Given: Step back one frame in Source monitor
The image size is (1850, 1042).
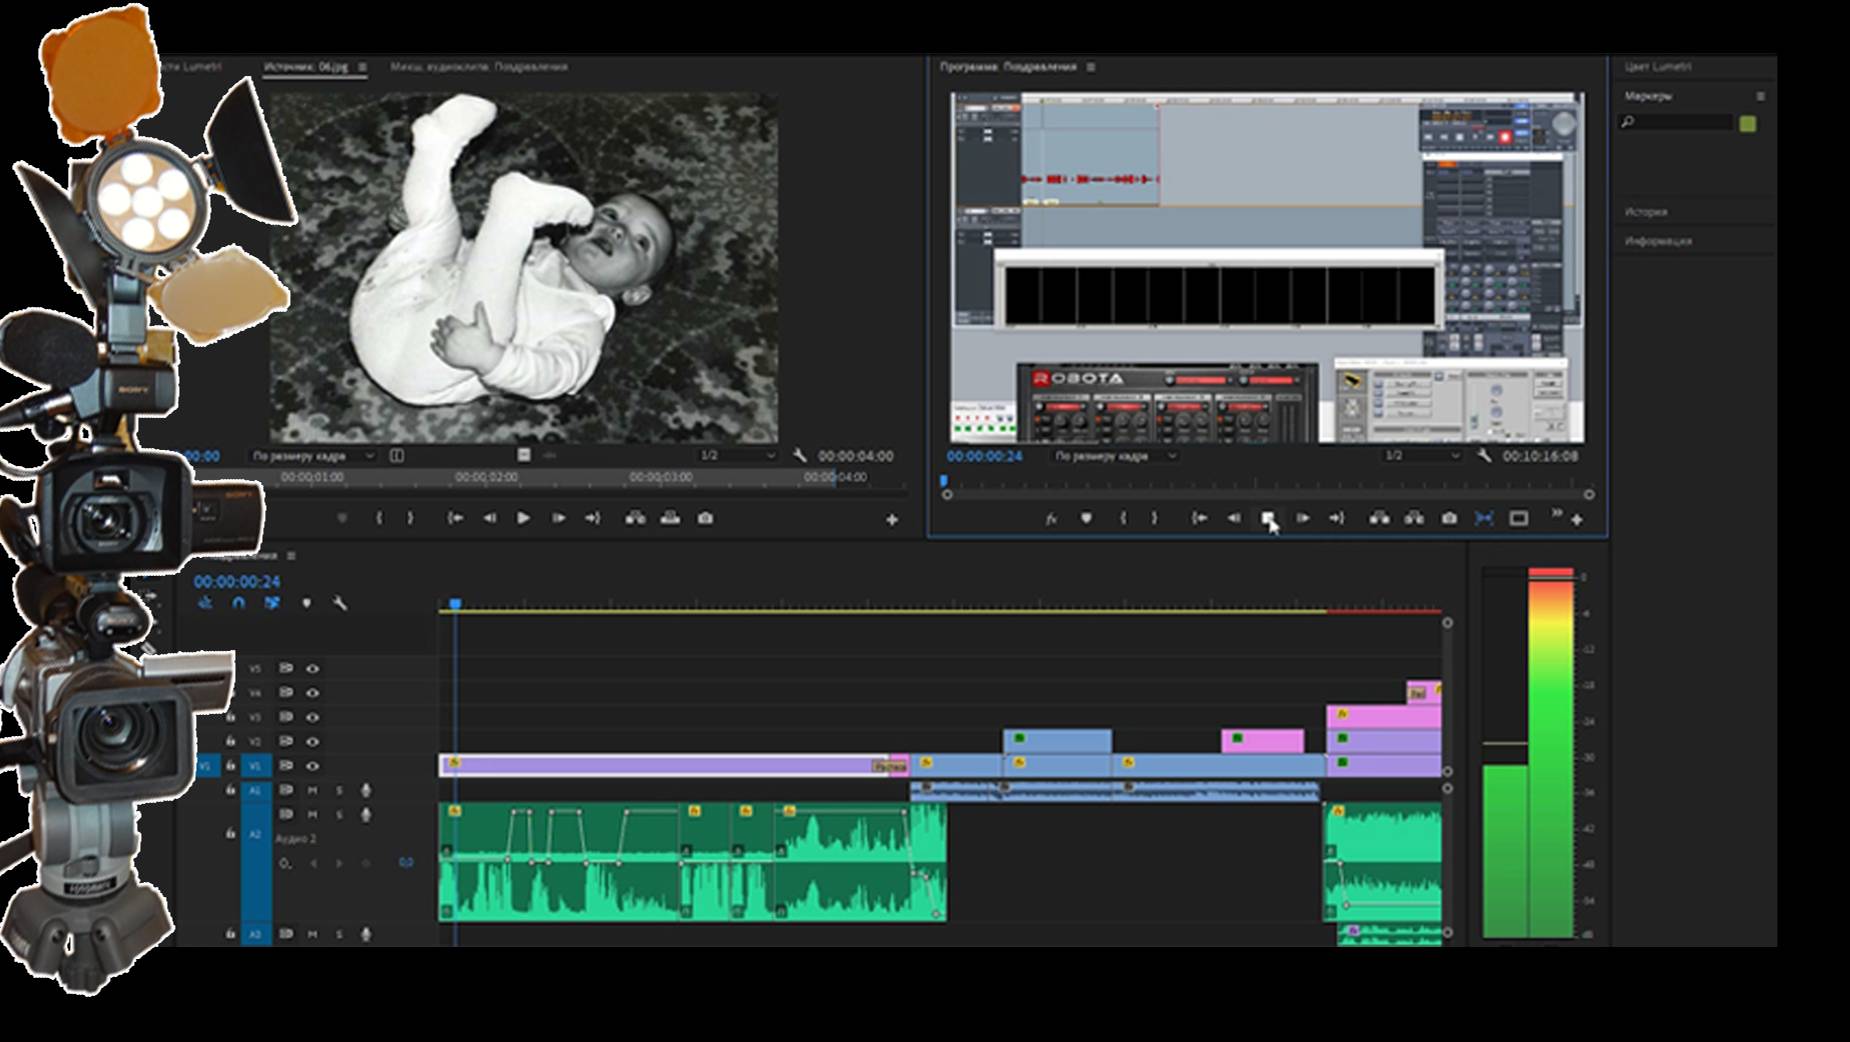Looking at the screenshot, I should click(489, 518).
